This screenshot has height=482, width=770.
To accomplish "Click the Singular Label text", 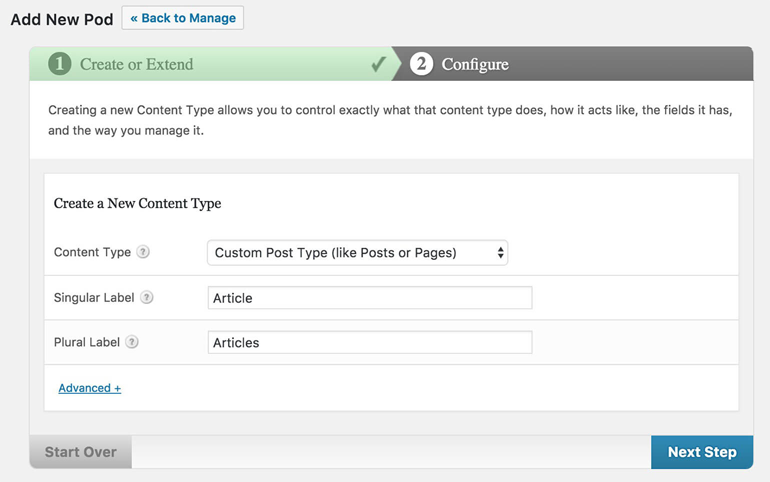I will point(94,298).
